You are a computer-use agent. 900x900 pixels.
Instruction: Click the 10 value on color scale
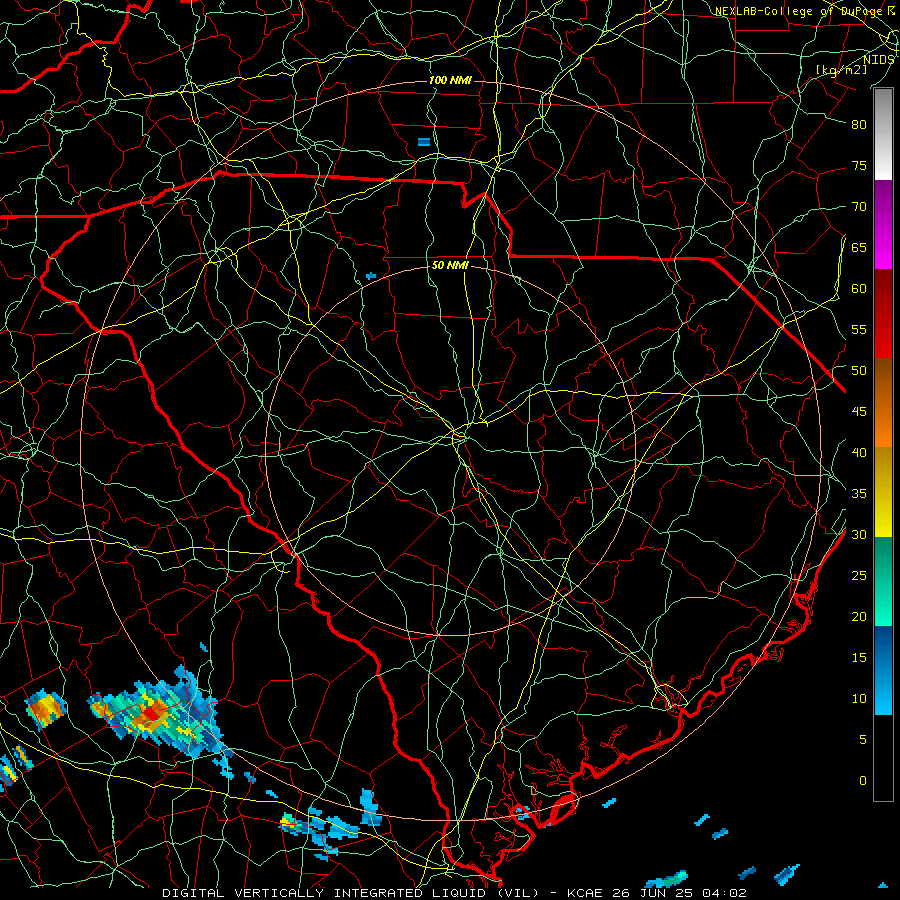[859, 699]
